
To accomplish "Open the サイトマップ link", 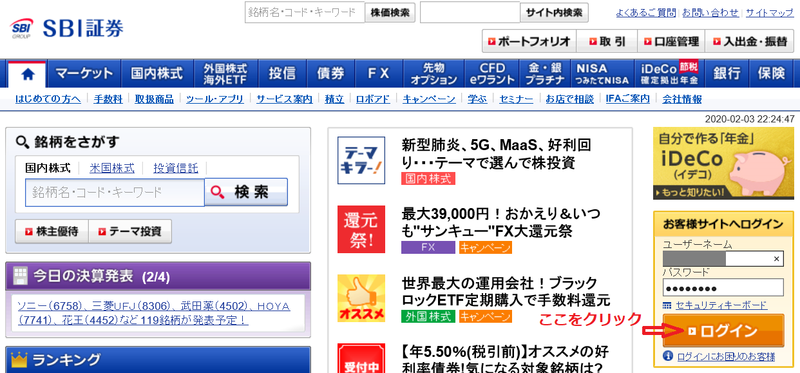I will click(770, 13).
